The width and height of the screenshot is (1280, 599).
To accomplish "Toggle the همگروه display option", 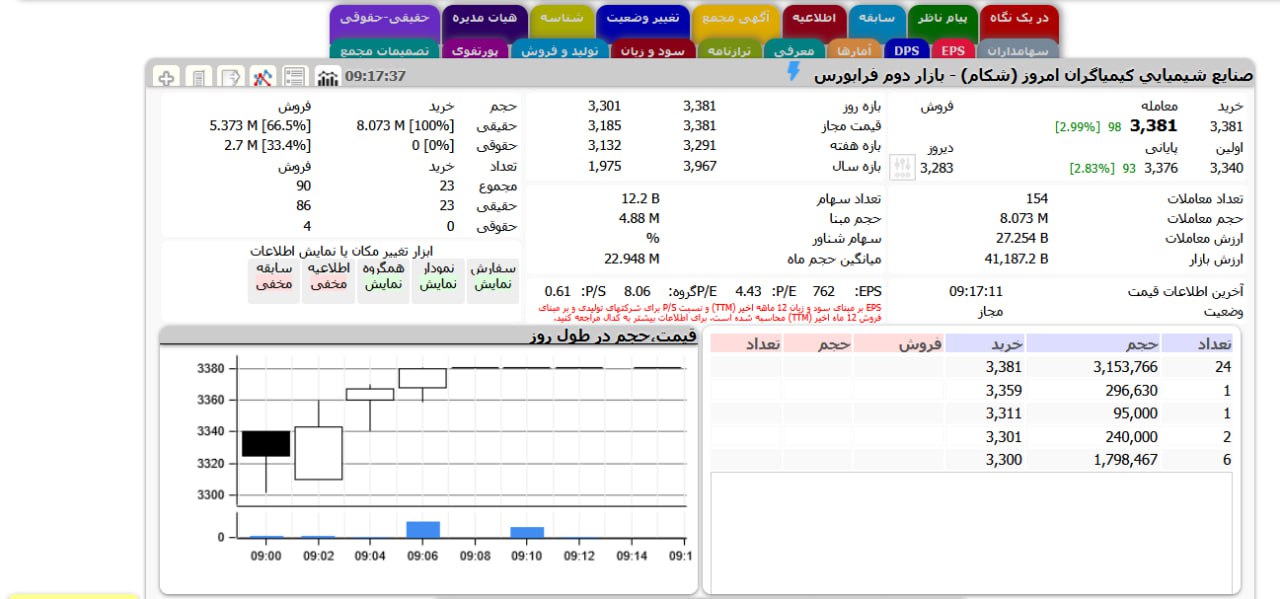I will (x=384, y=276).
